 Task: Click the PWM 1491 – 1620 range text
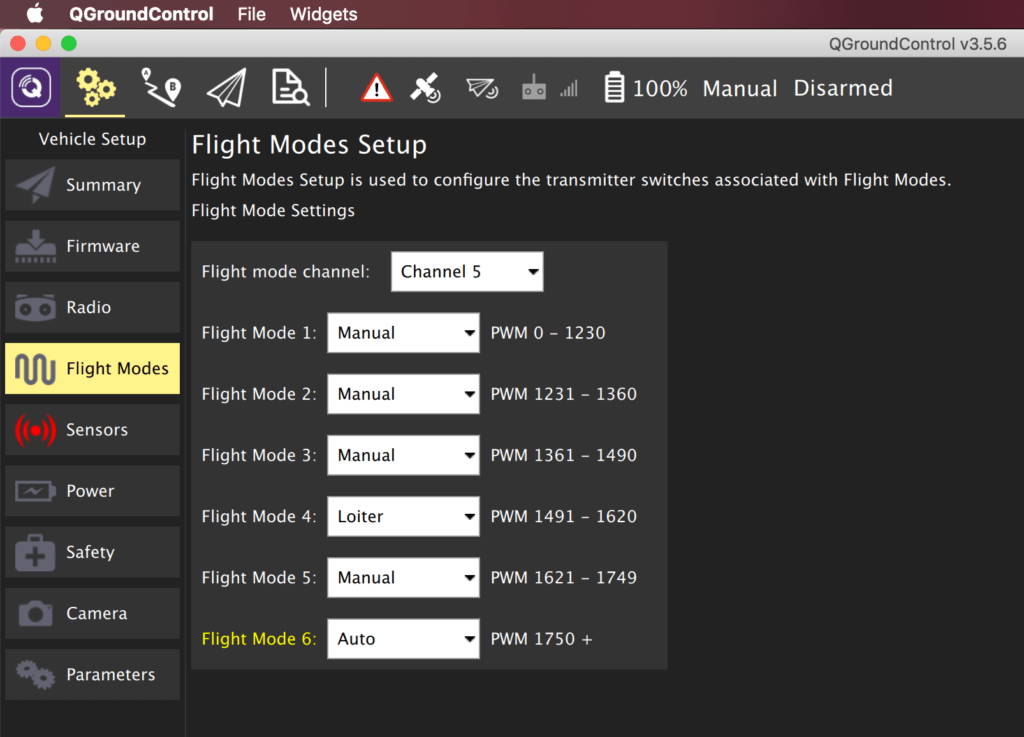(564, 516)
